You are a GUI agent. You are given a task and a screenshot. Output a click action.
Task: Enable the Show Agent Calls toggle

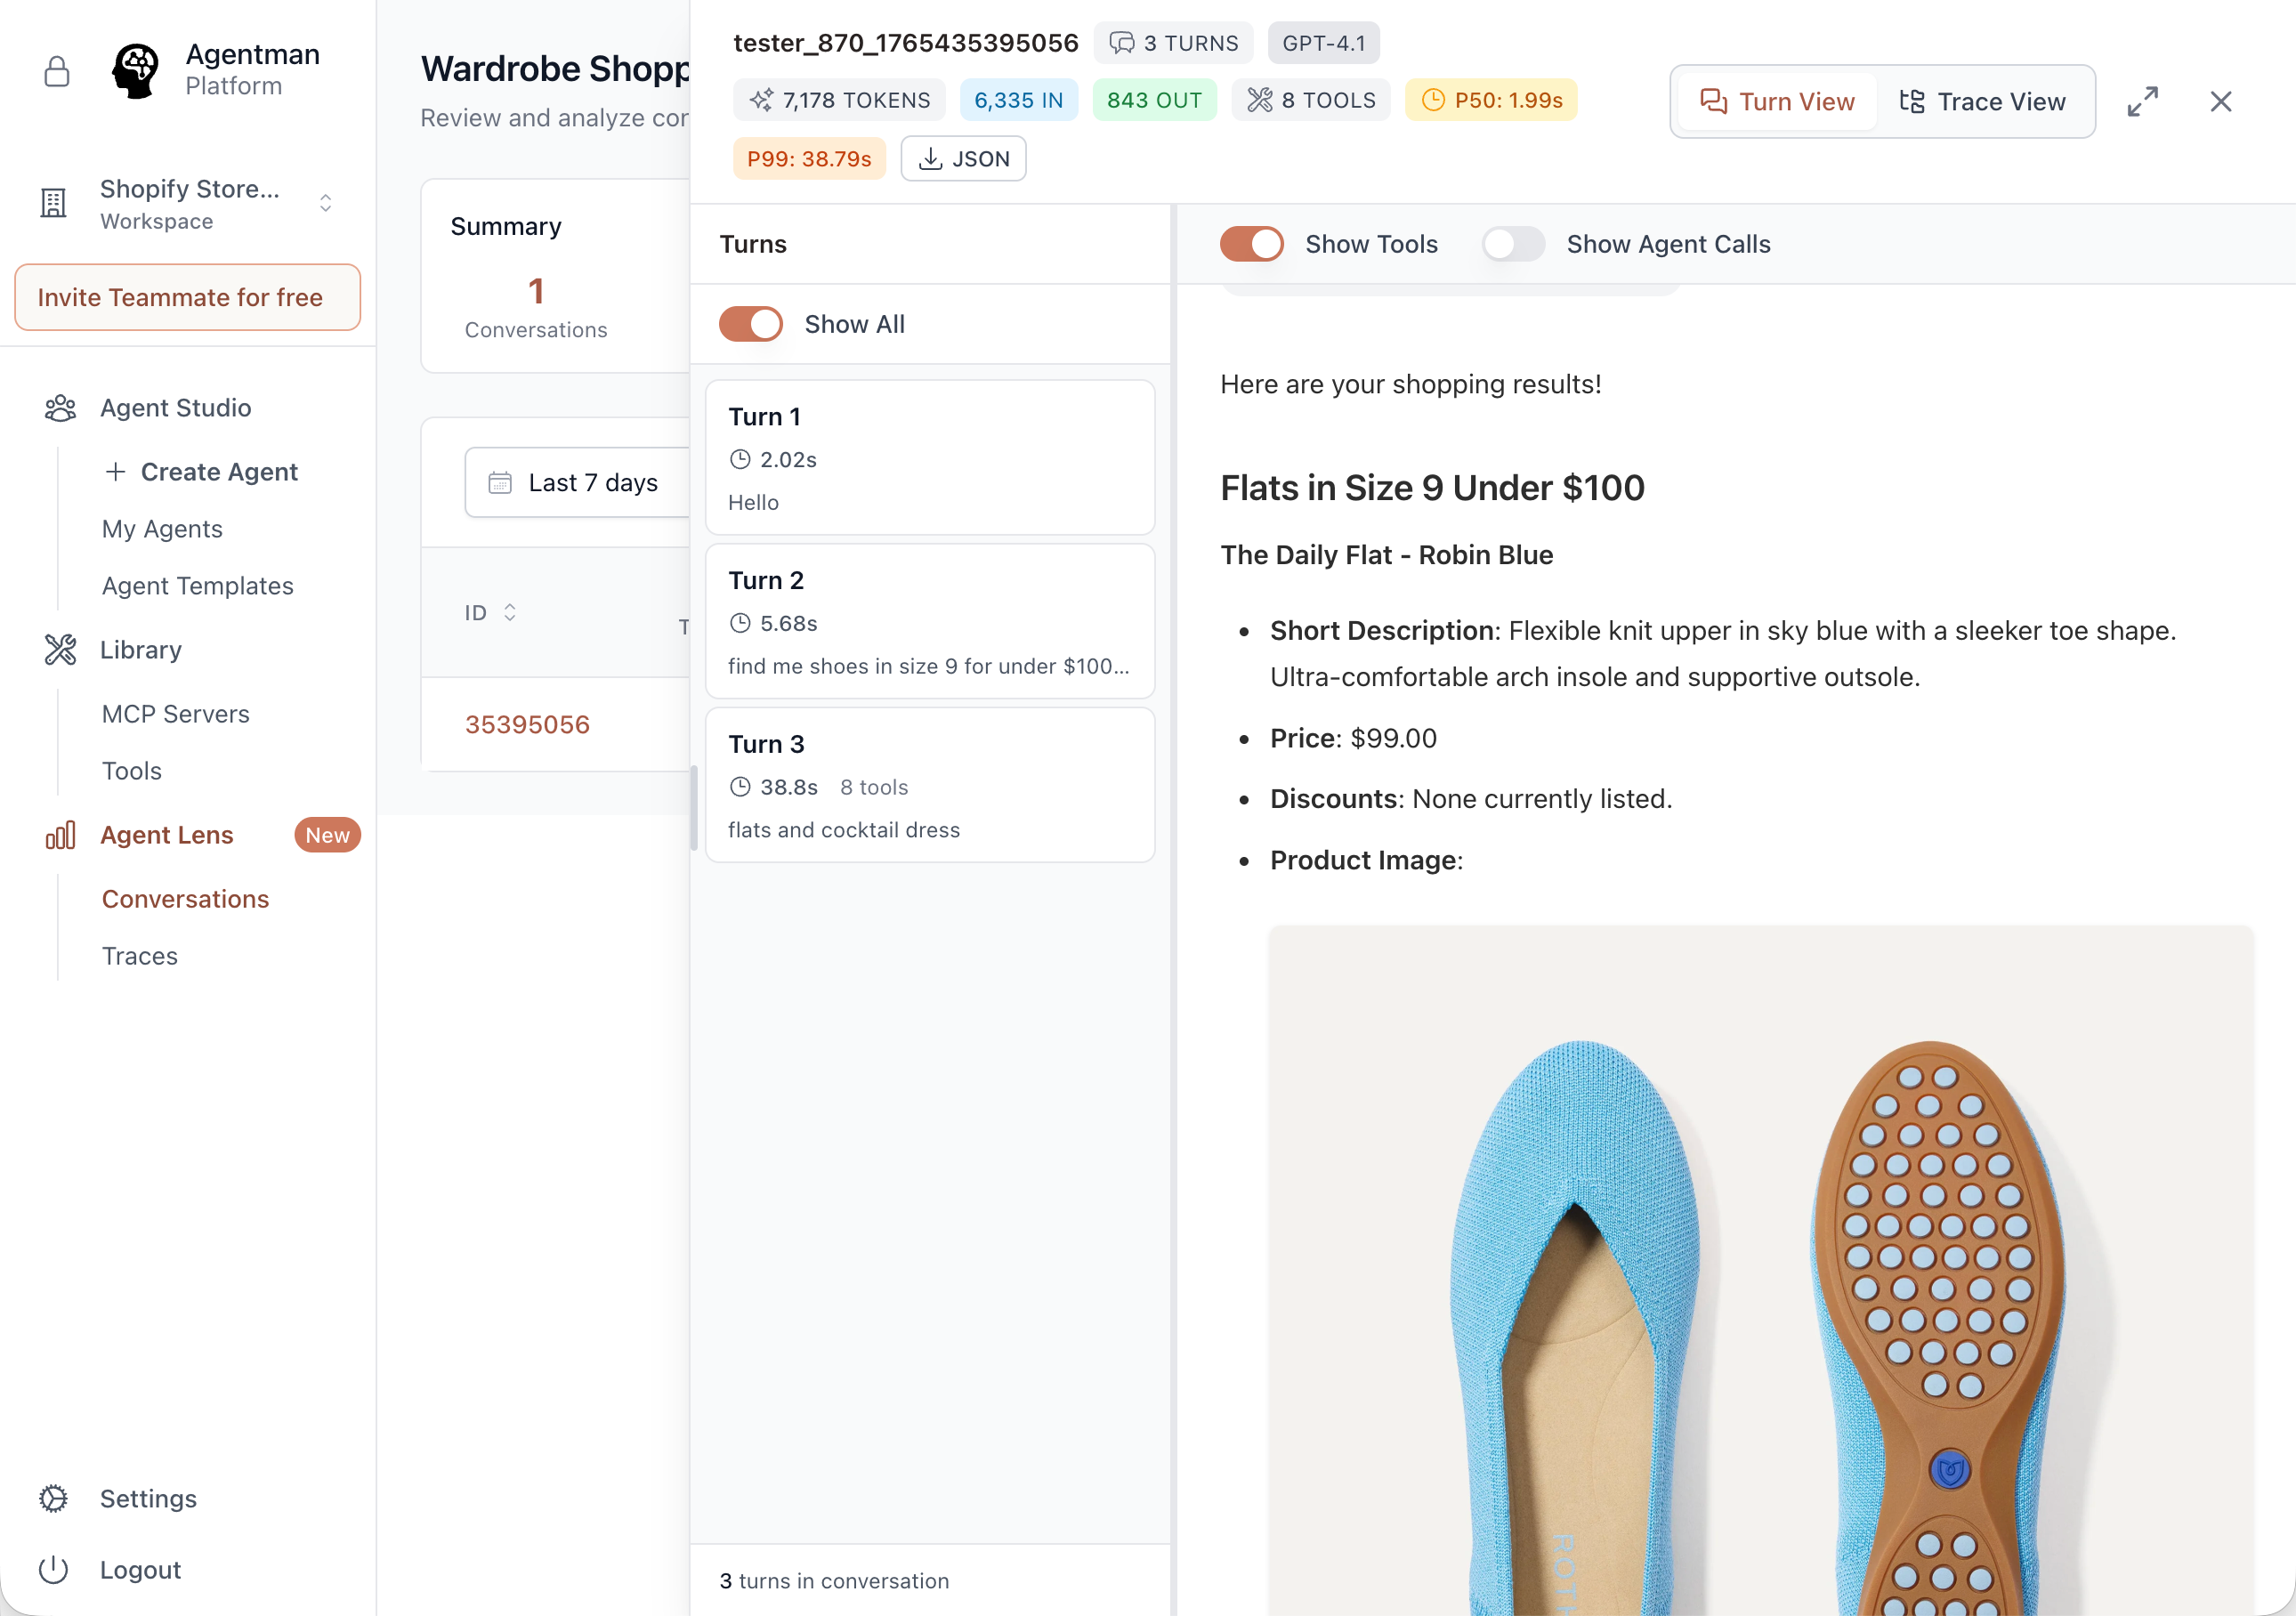pos(1513,243)
